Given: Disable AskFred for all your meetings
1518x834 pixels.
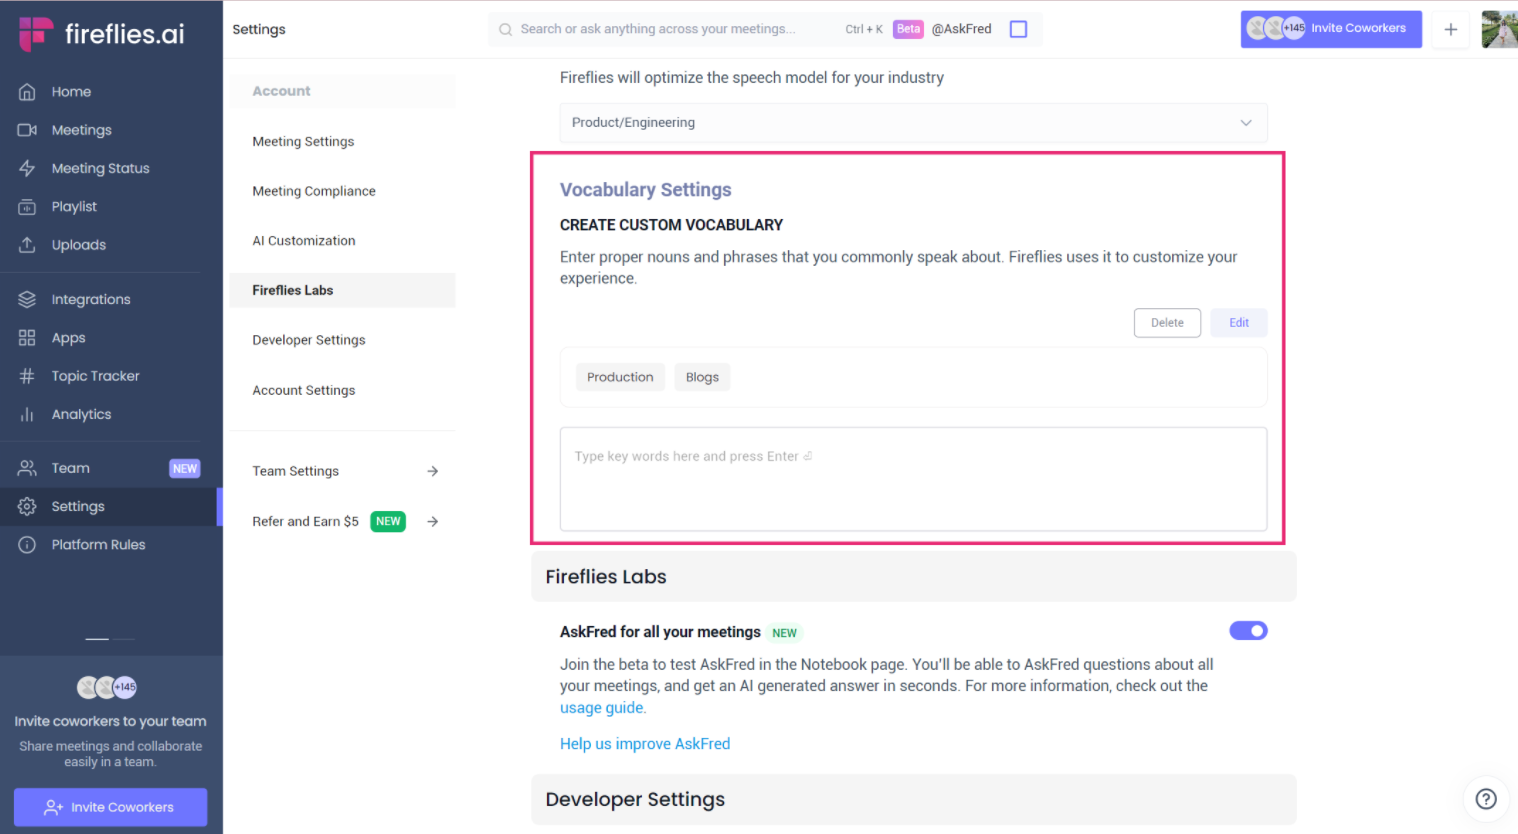Looking at the screenshot, I should 1248,631.
